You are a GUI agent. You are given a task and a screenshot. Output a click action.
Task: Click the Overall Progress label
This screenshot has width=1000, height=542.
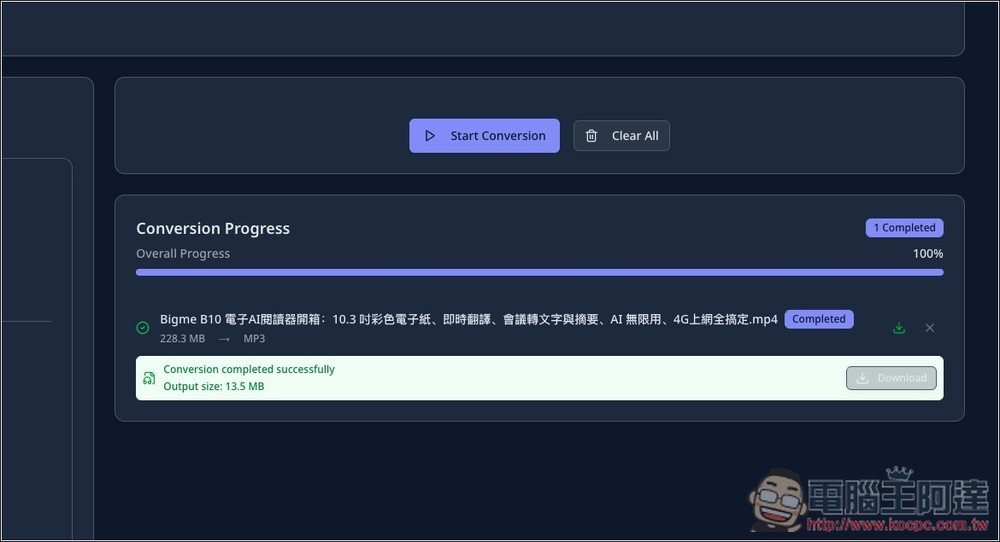click(x=183, y=254)
